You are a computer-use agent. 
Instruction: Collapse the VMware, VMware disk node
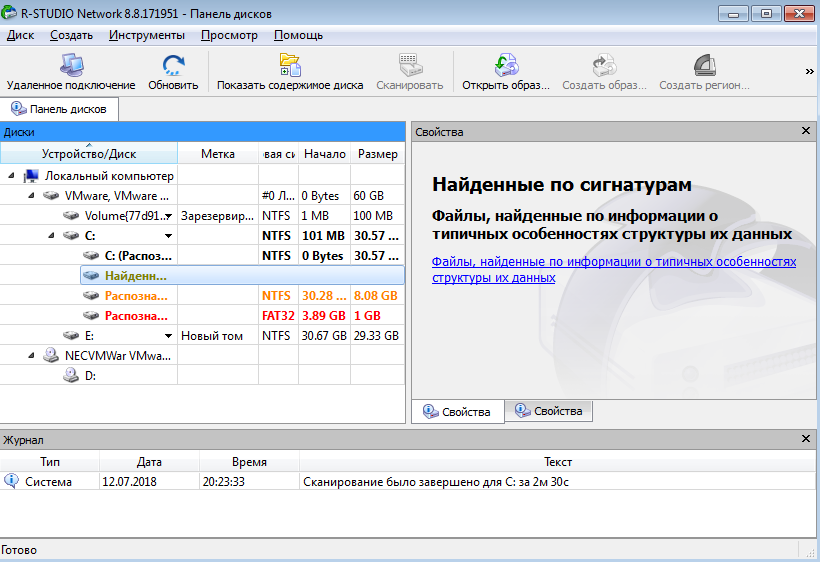click(31, 196)
